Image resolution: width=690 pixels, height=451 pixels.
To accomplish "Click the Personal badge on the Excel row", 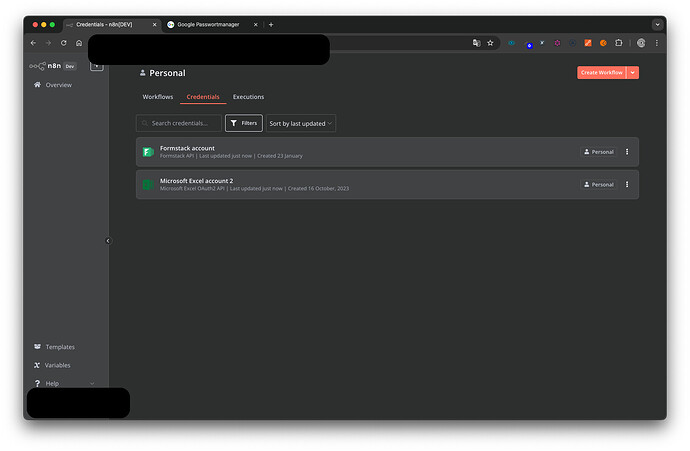I will [x=598, y=184].
